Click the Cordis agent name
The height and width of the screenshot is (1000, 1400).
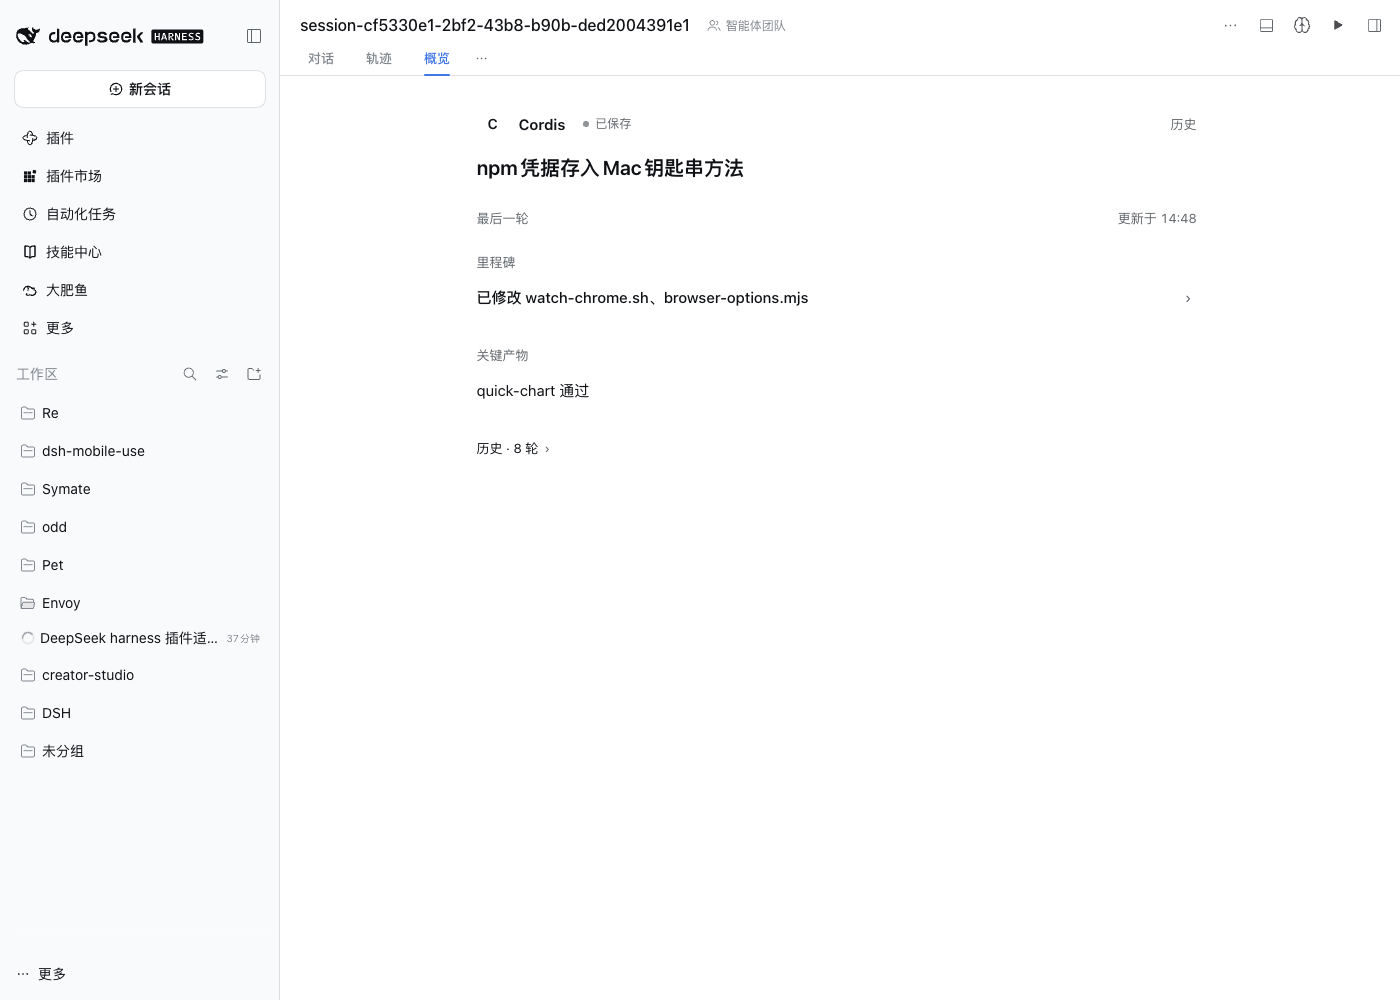[x=542, y=124]
